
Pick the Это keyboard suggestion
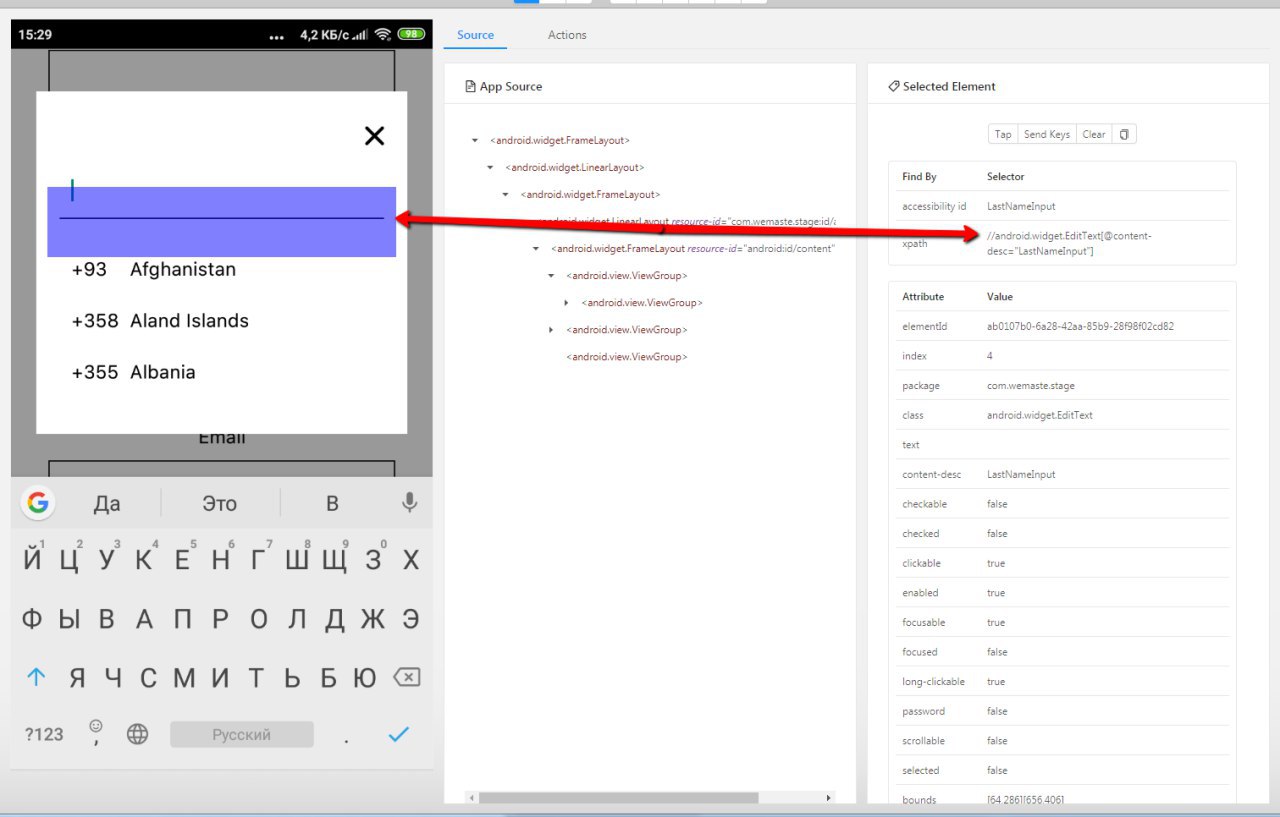click(219, 503)
